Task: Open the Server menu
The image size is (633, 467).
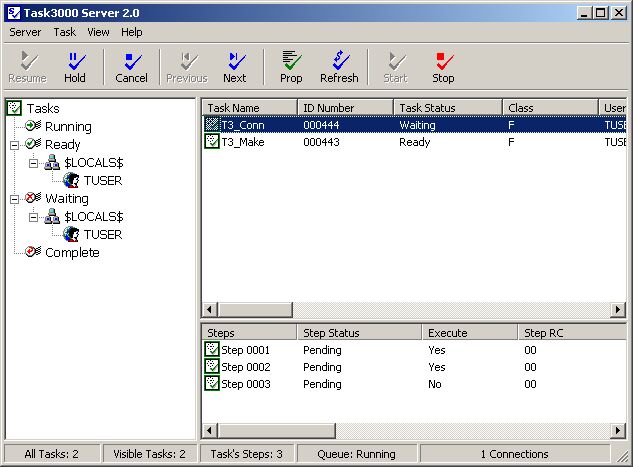Action: pyautogui.click(x=25, y=32)
